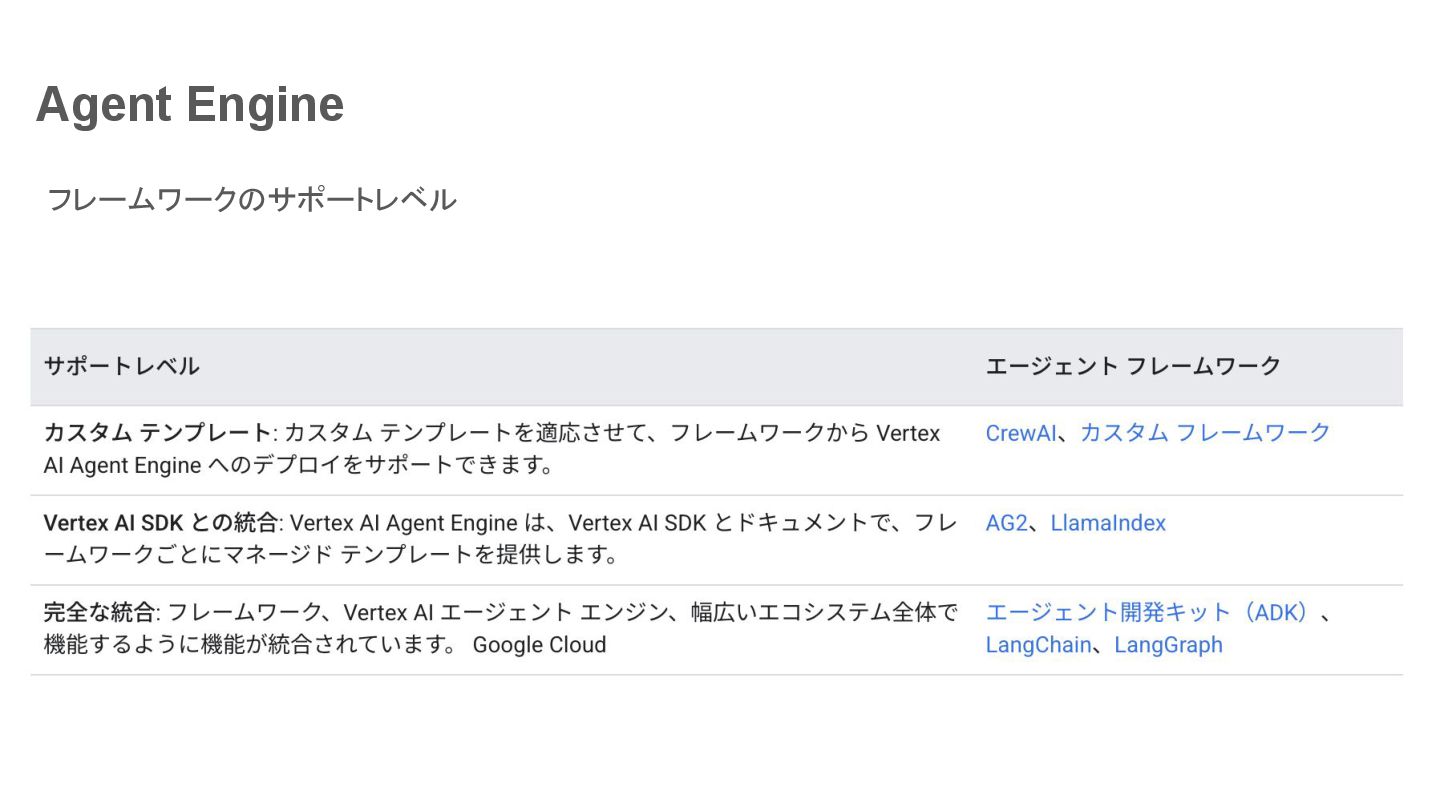Open the CrewAI link
Viewport: 1440px width, 810px height.
coord(1020,433)
